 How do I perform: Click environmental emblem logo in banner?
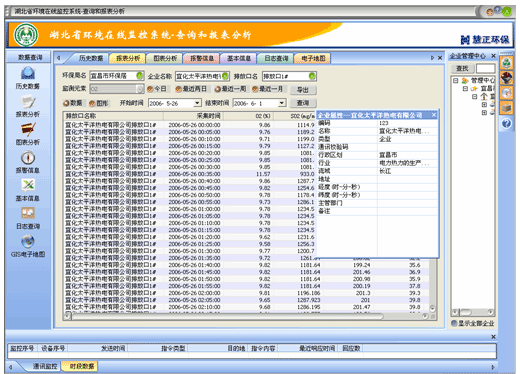pos(26,35)
